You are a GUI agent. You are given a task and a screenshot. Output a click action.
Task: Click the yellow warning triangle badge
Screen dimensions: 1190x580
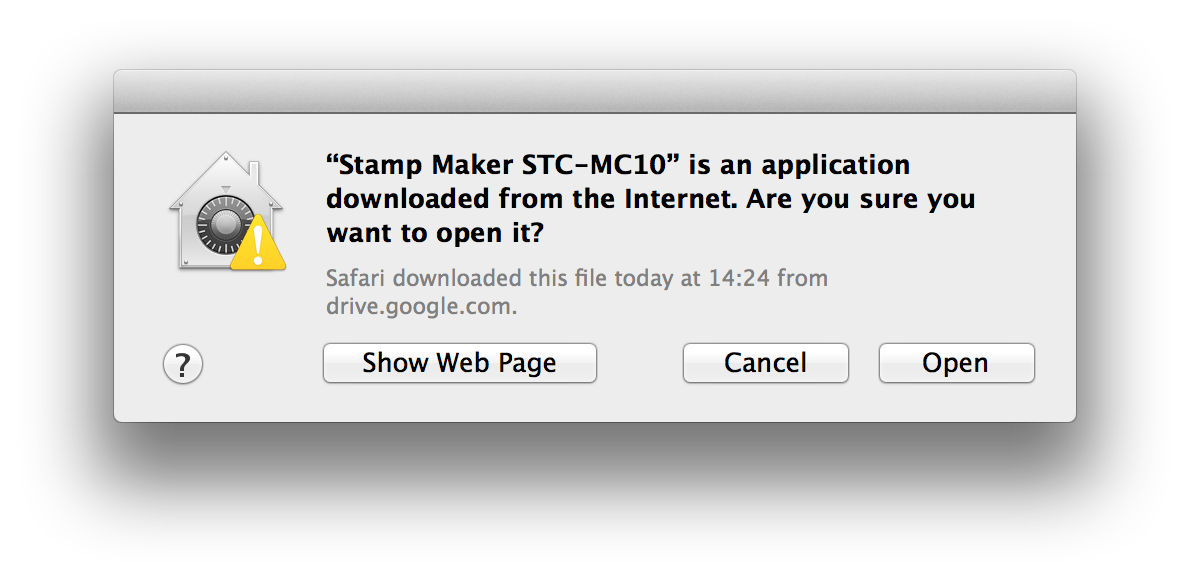258,243
